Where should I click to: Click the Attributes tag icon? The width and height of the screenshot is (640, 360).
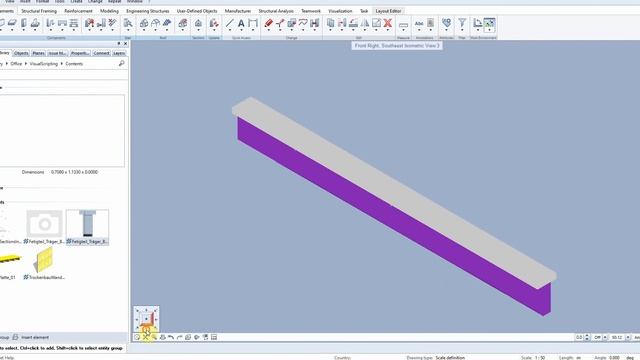[447, 22]
